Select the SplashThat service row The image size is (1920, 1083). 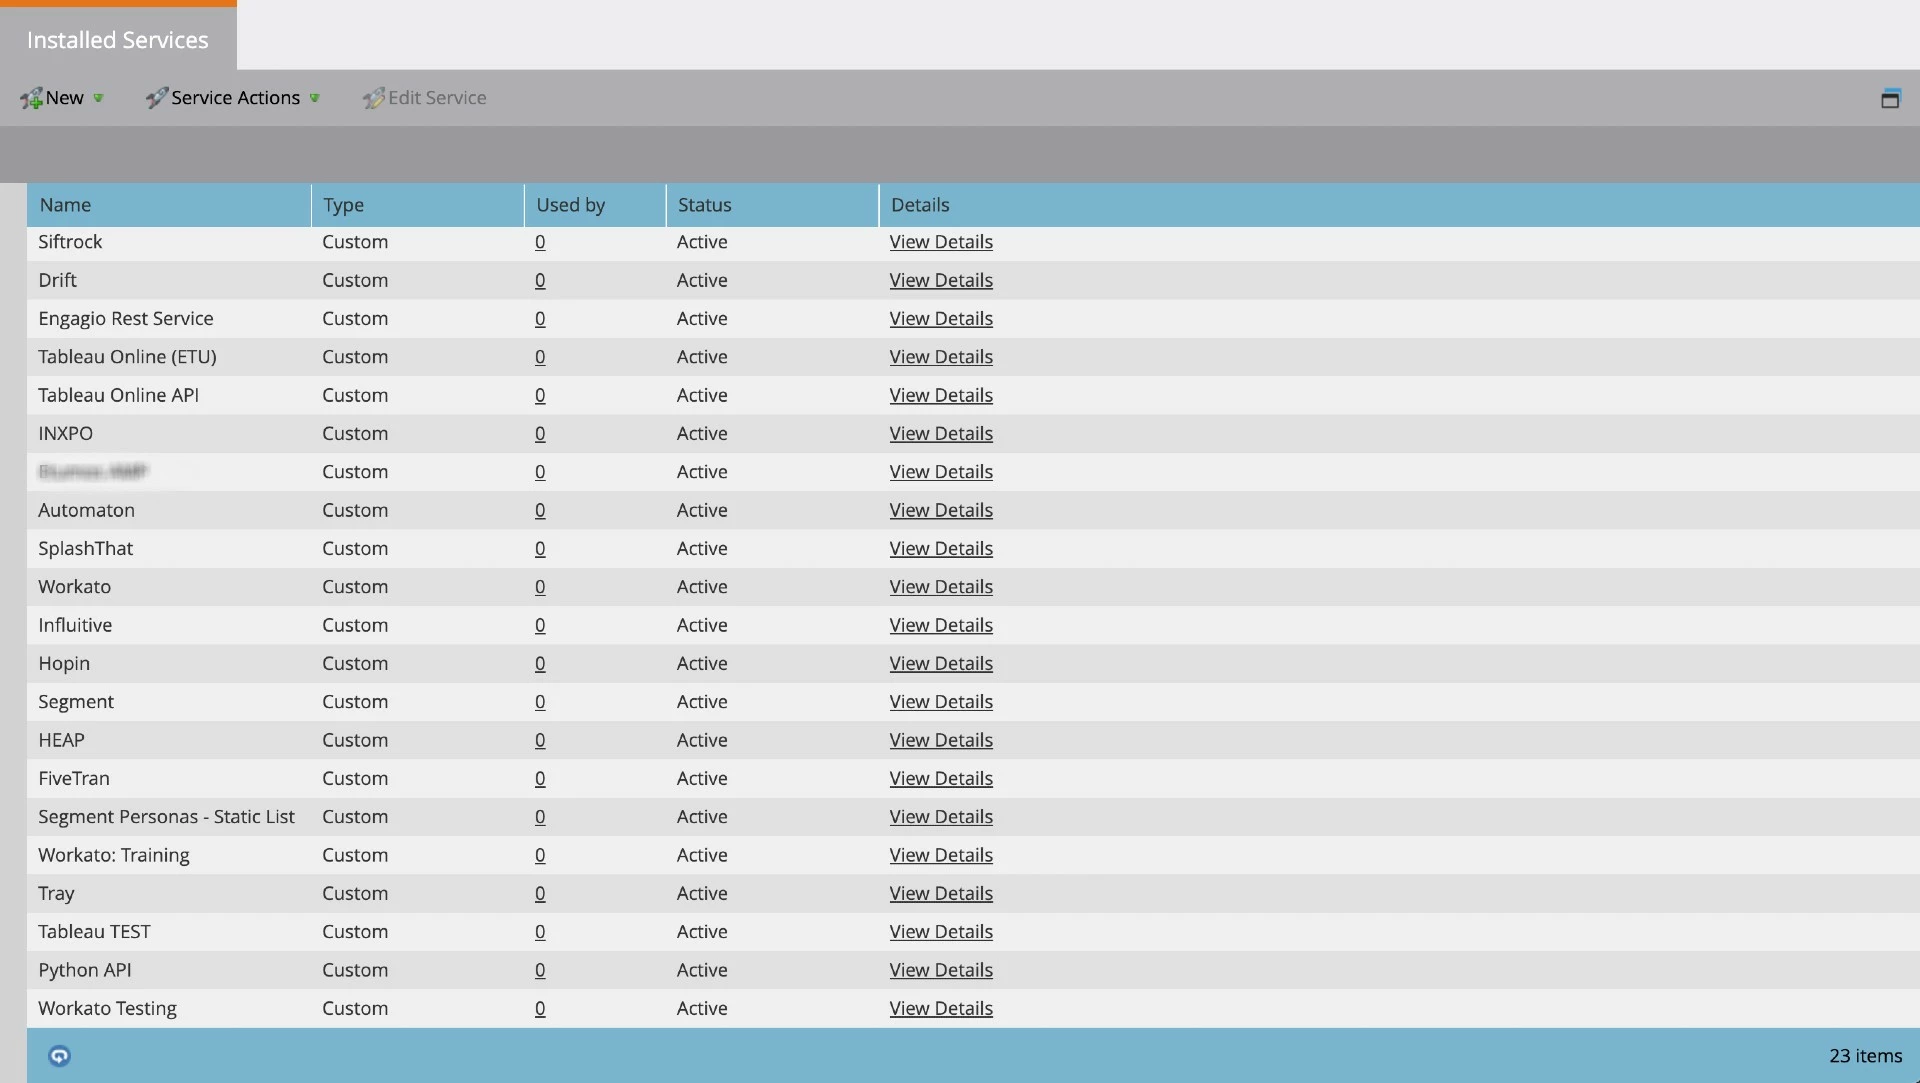pyautogui.click(x=86, y=549)
